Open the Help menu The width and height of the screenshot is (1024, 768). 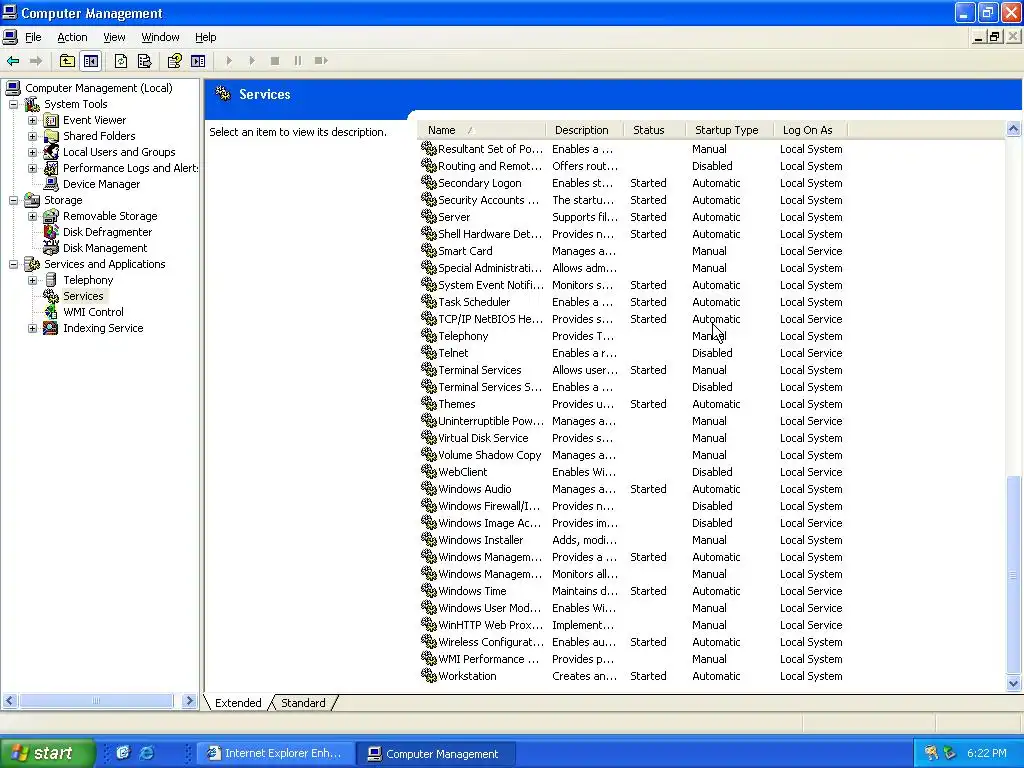(205, 37)
